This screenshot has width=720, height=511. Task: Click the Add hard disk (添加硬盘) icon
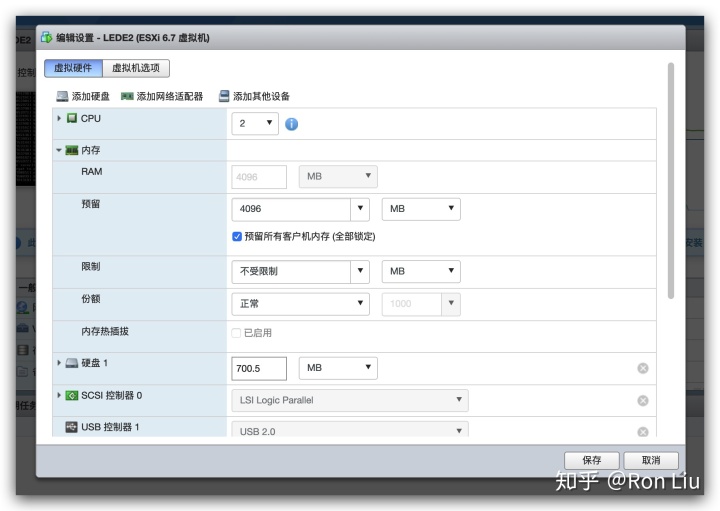tap(62, 96)
